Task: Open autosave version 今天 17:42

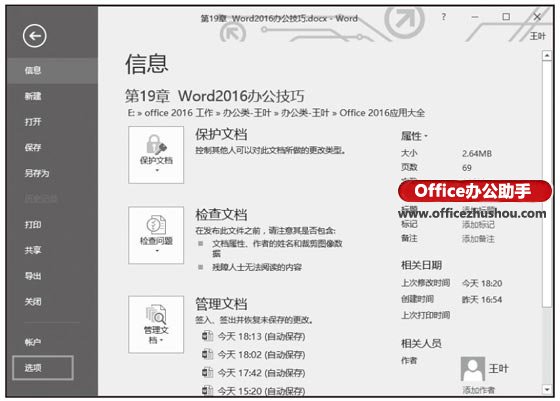Action: (x=254, y=373)
